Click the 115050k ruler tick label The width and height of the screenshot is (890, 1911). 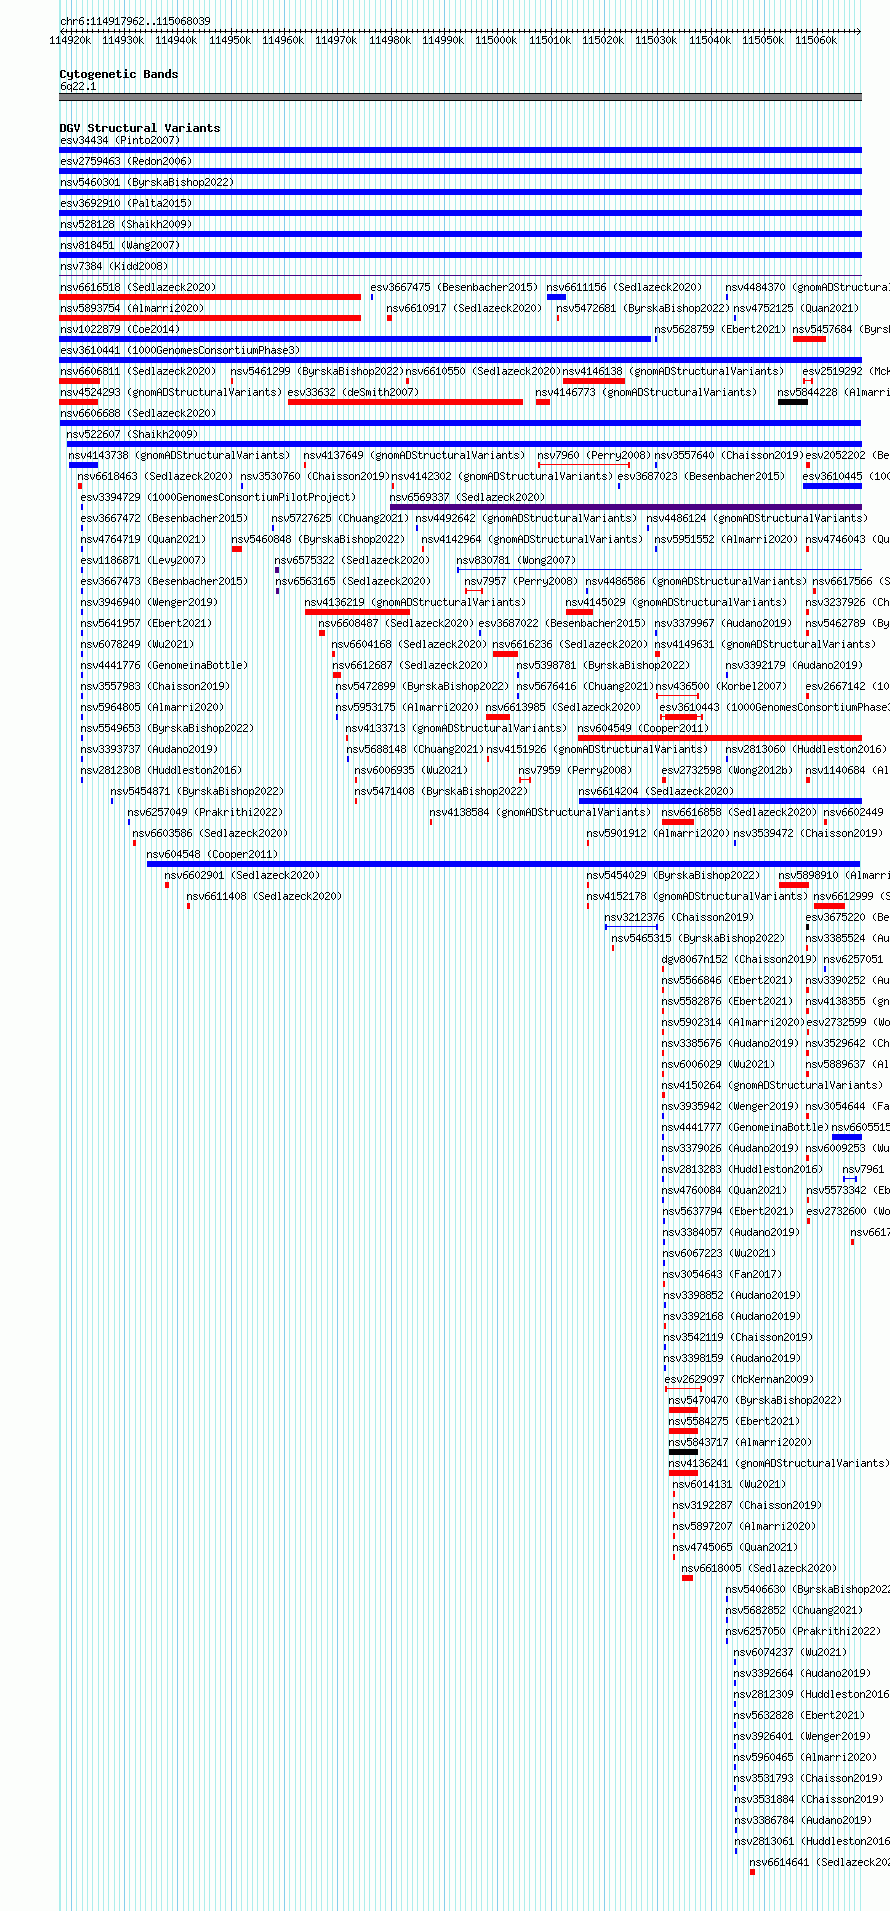763,40
